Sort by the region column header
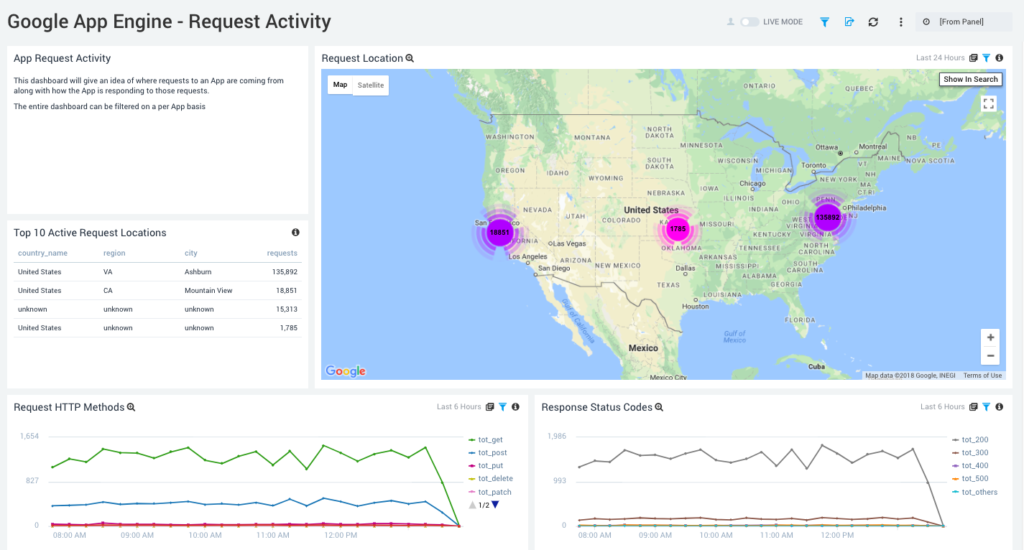 click(114, 253)
